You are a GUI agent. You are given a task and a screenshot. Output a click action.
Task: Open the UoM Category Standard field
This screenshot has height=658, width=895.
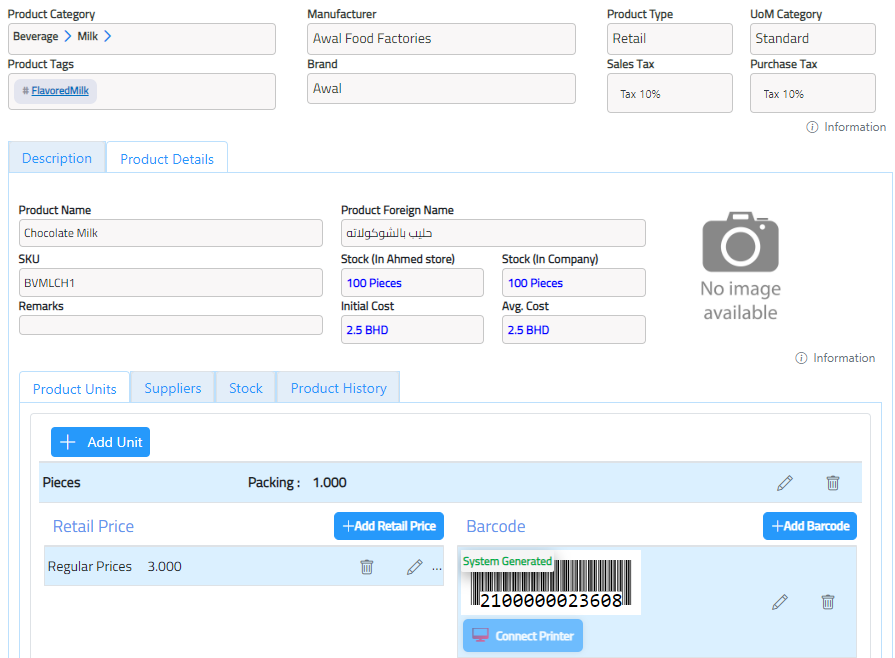[x=812, y=39]
